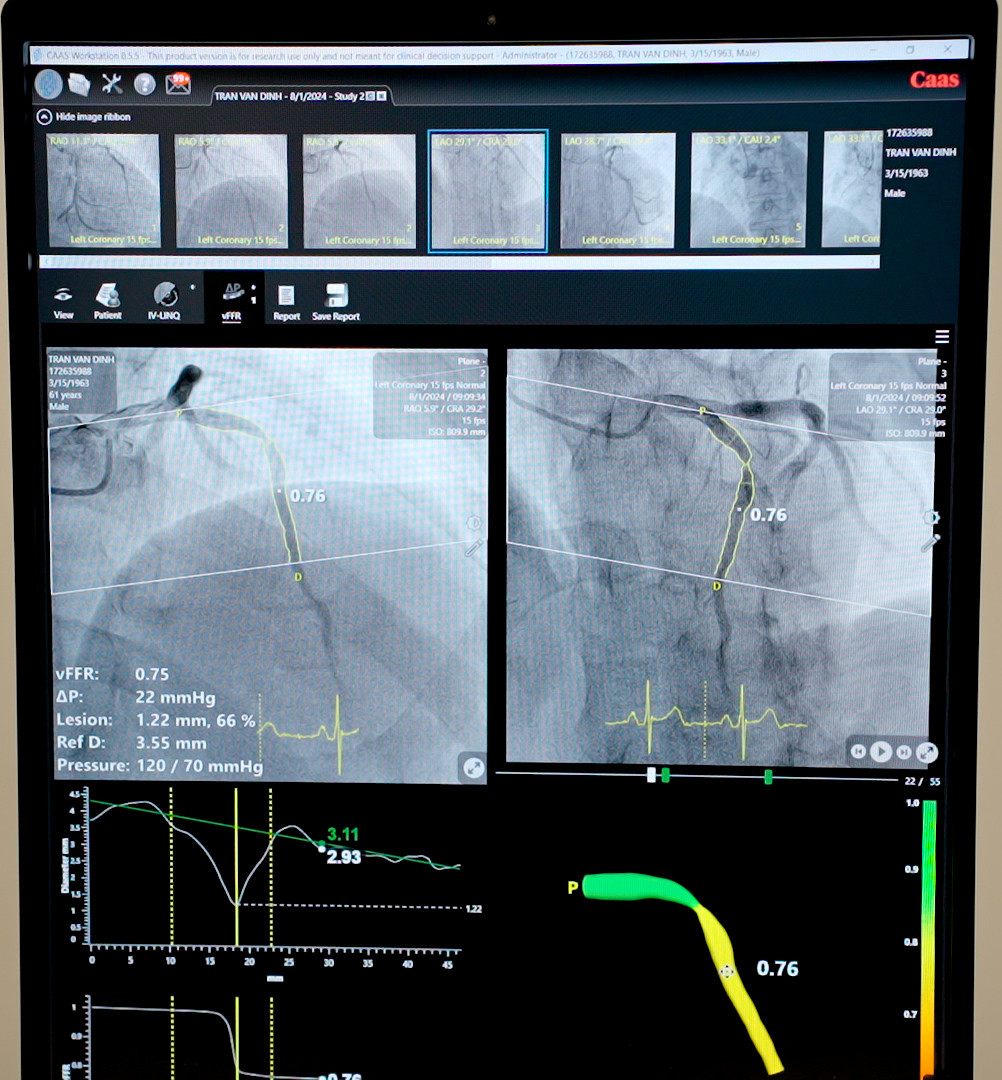The width and height of the screenshot is (1002, 1080).
Task: Open the Patient toolbar icon
Action: coord(108,298)
